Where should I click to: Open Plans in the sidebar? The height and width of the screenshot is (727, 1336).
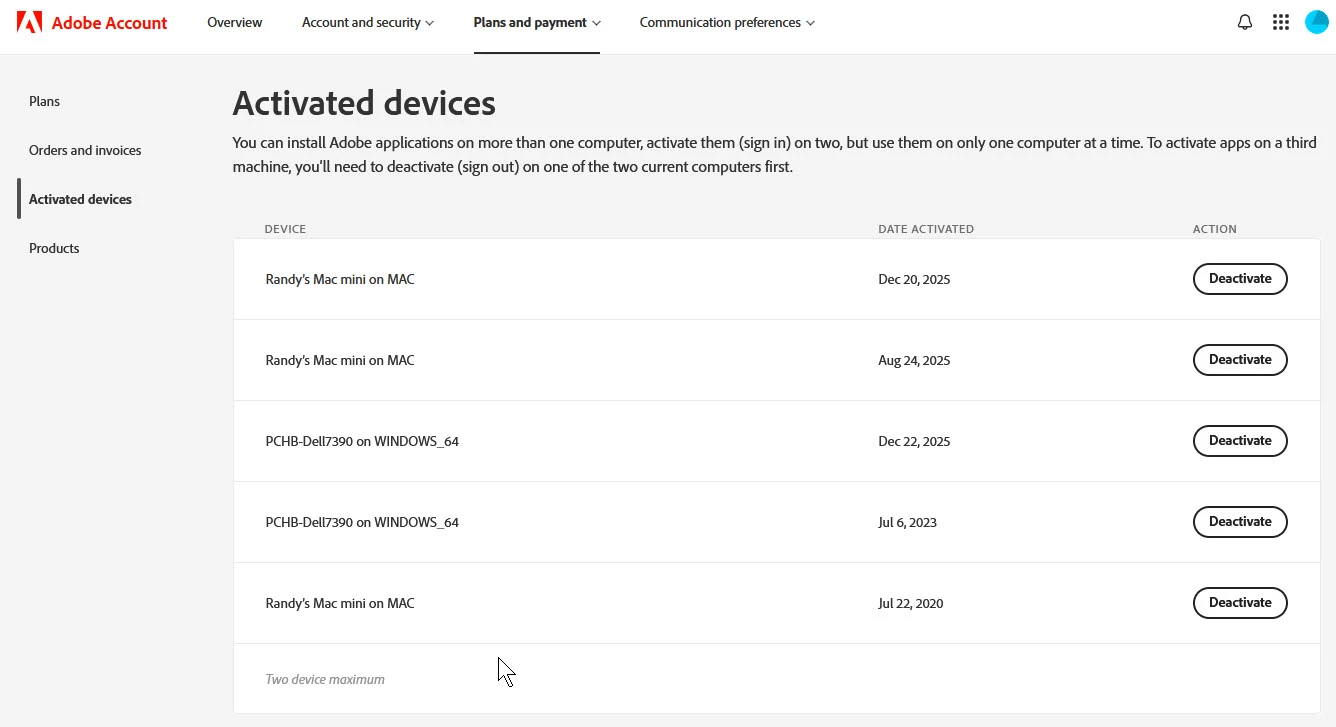tap(44, 101)
